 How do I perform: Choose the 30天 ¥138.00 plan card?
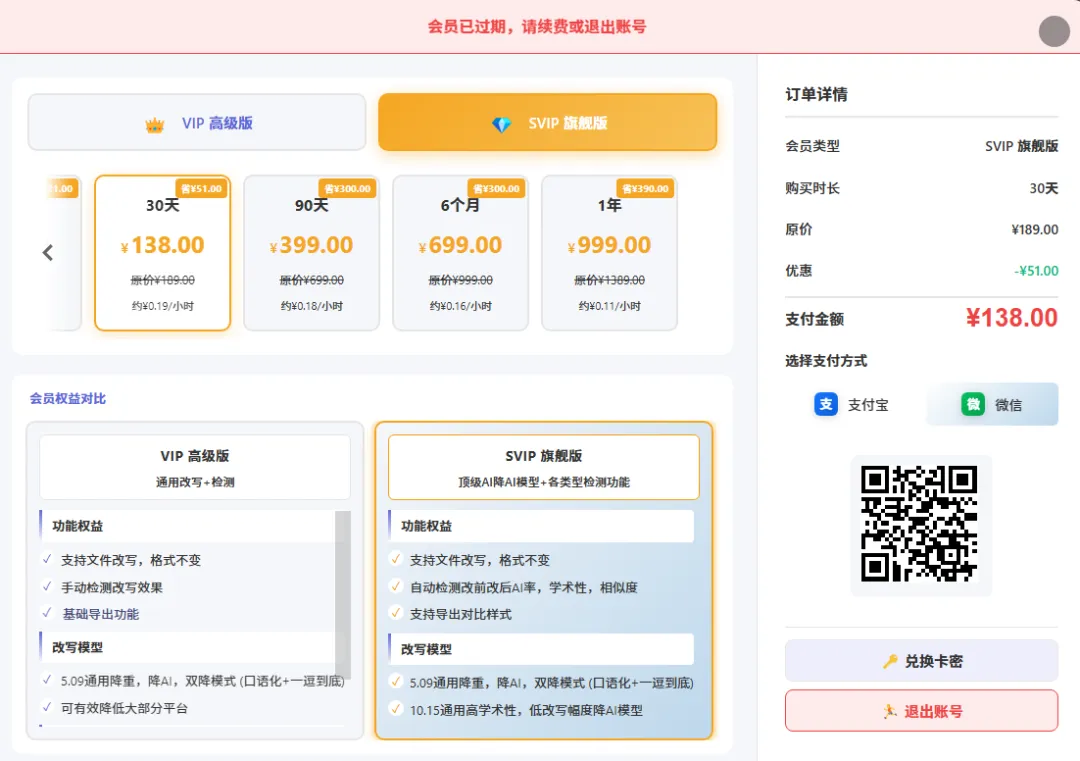tap(163, 253)
